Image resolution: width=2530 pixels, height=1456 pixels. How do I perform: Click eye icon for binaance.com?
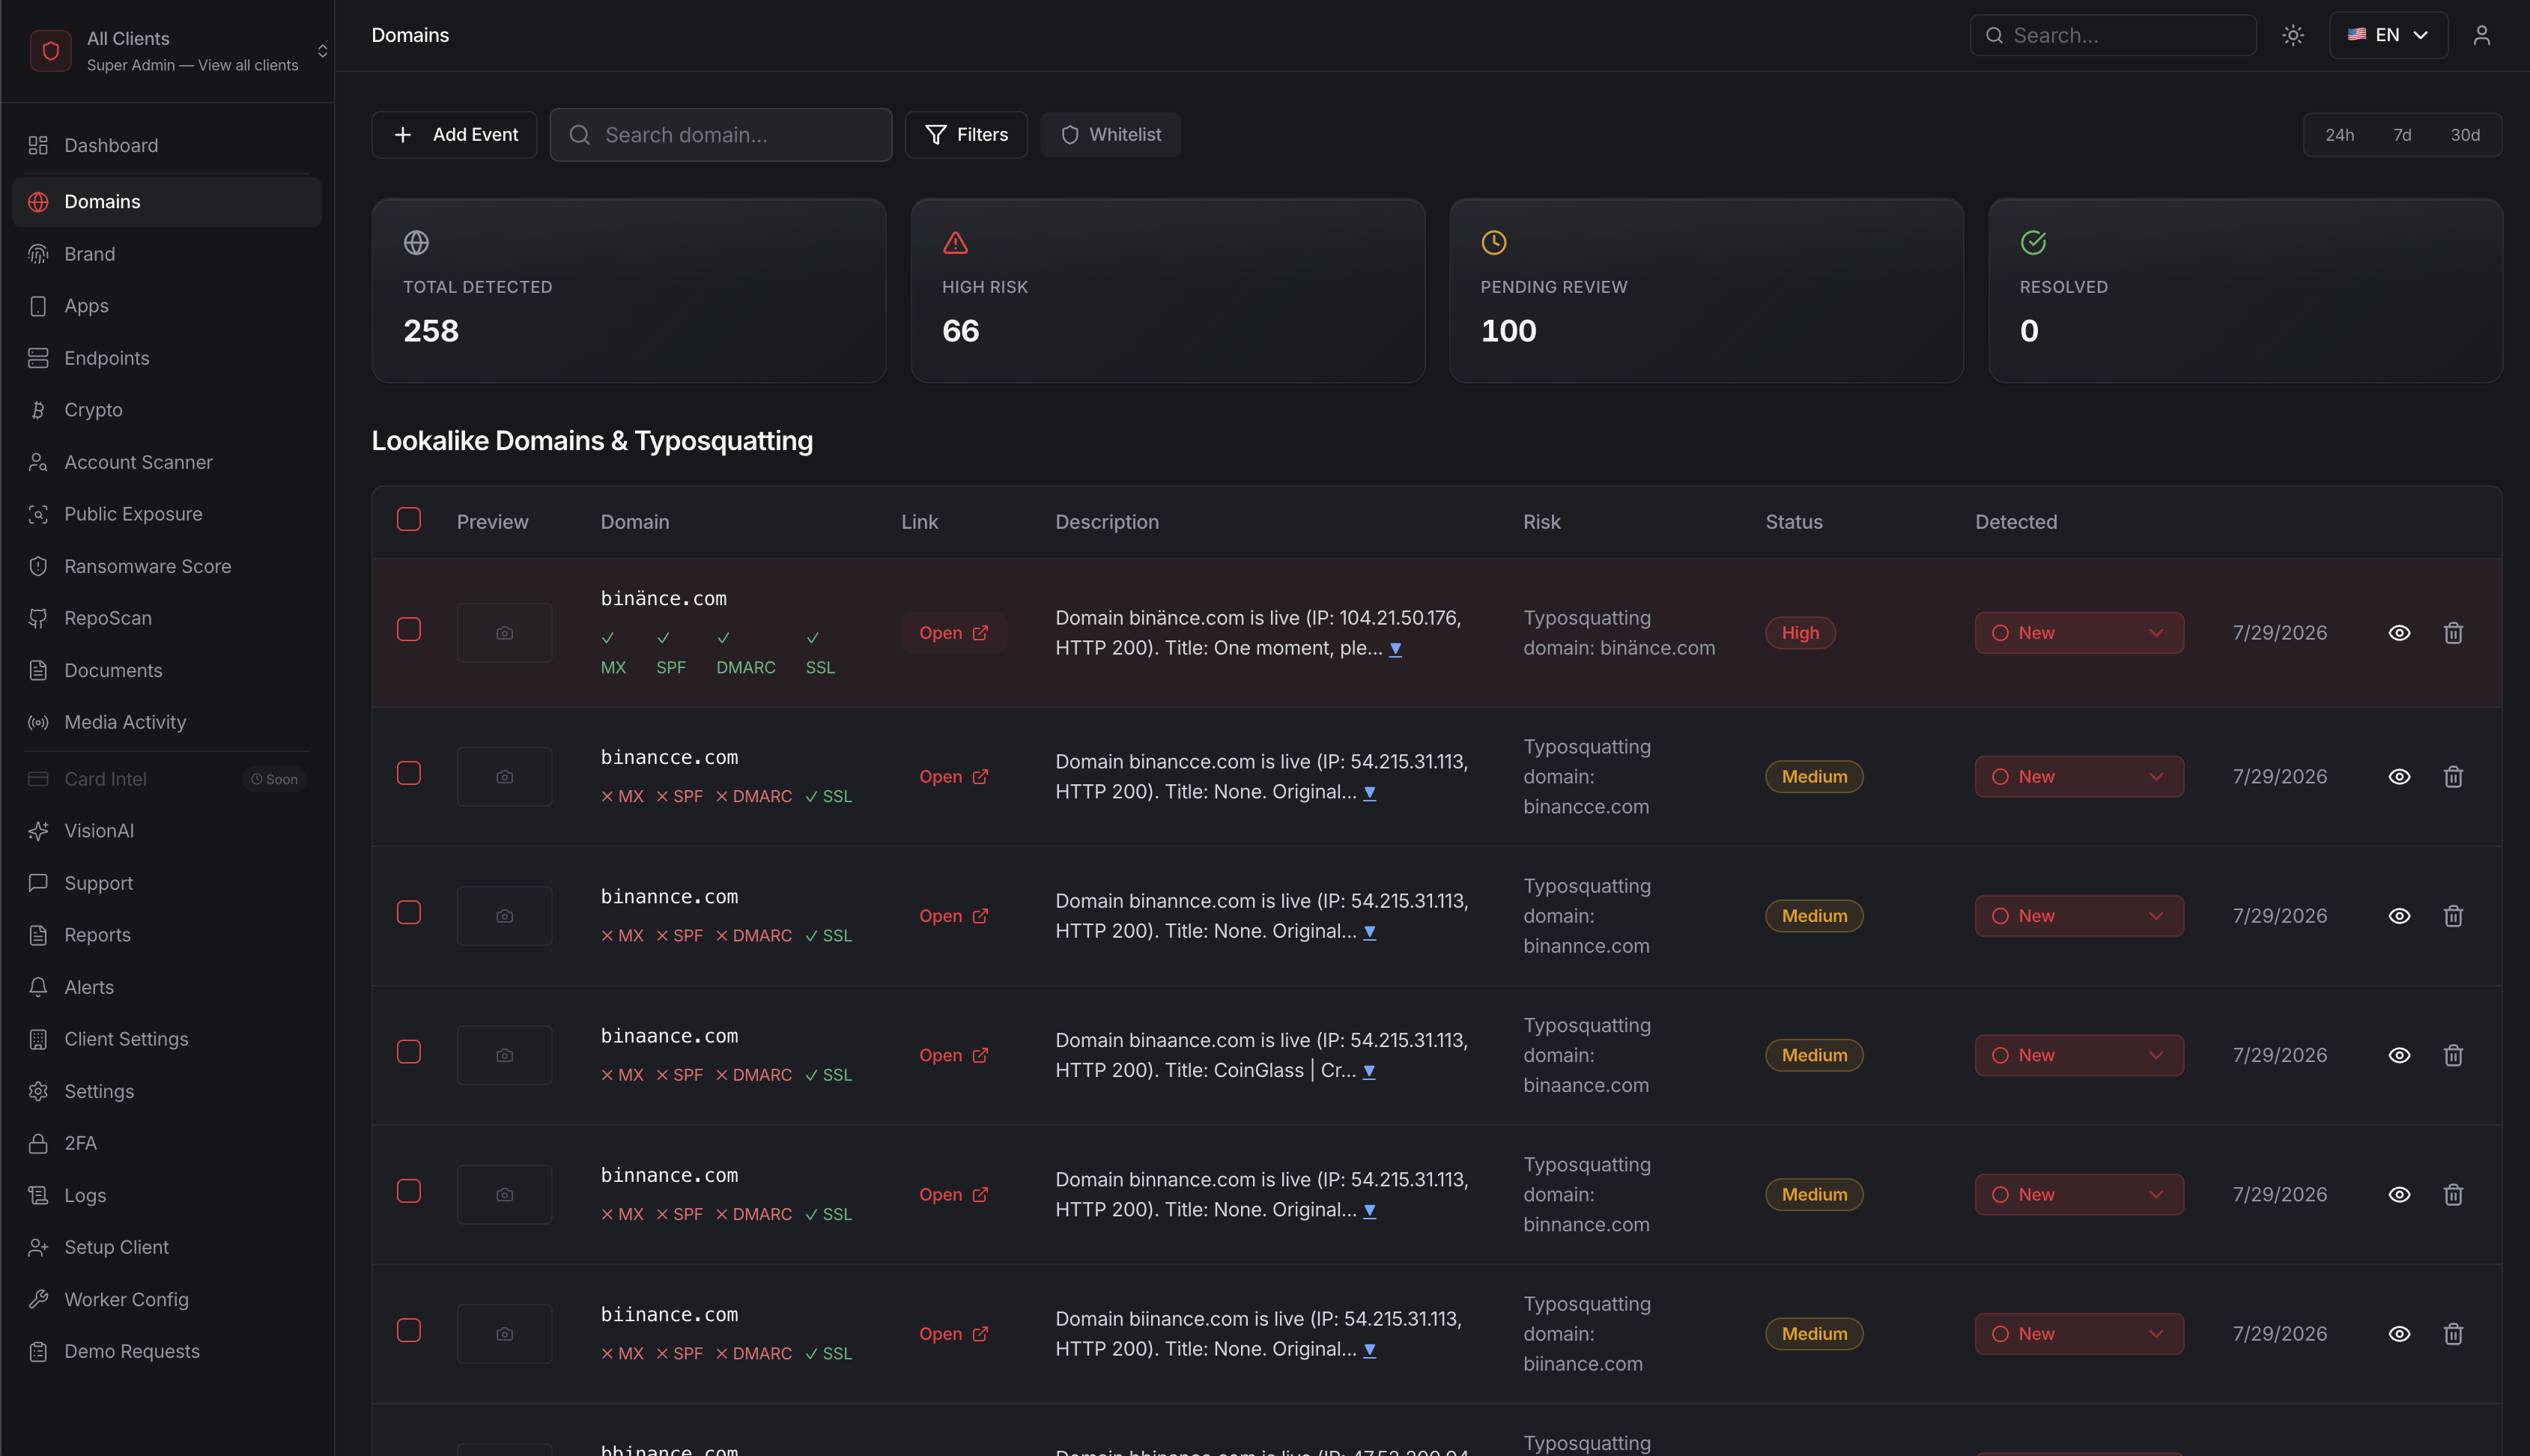click(2399, 1055)
